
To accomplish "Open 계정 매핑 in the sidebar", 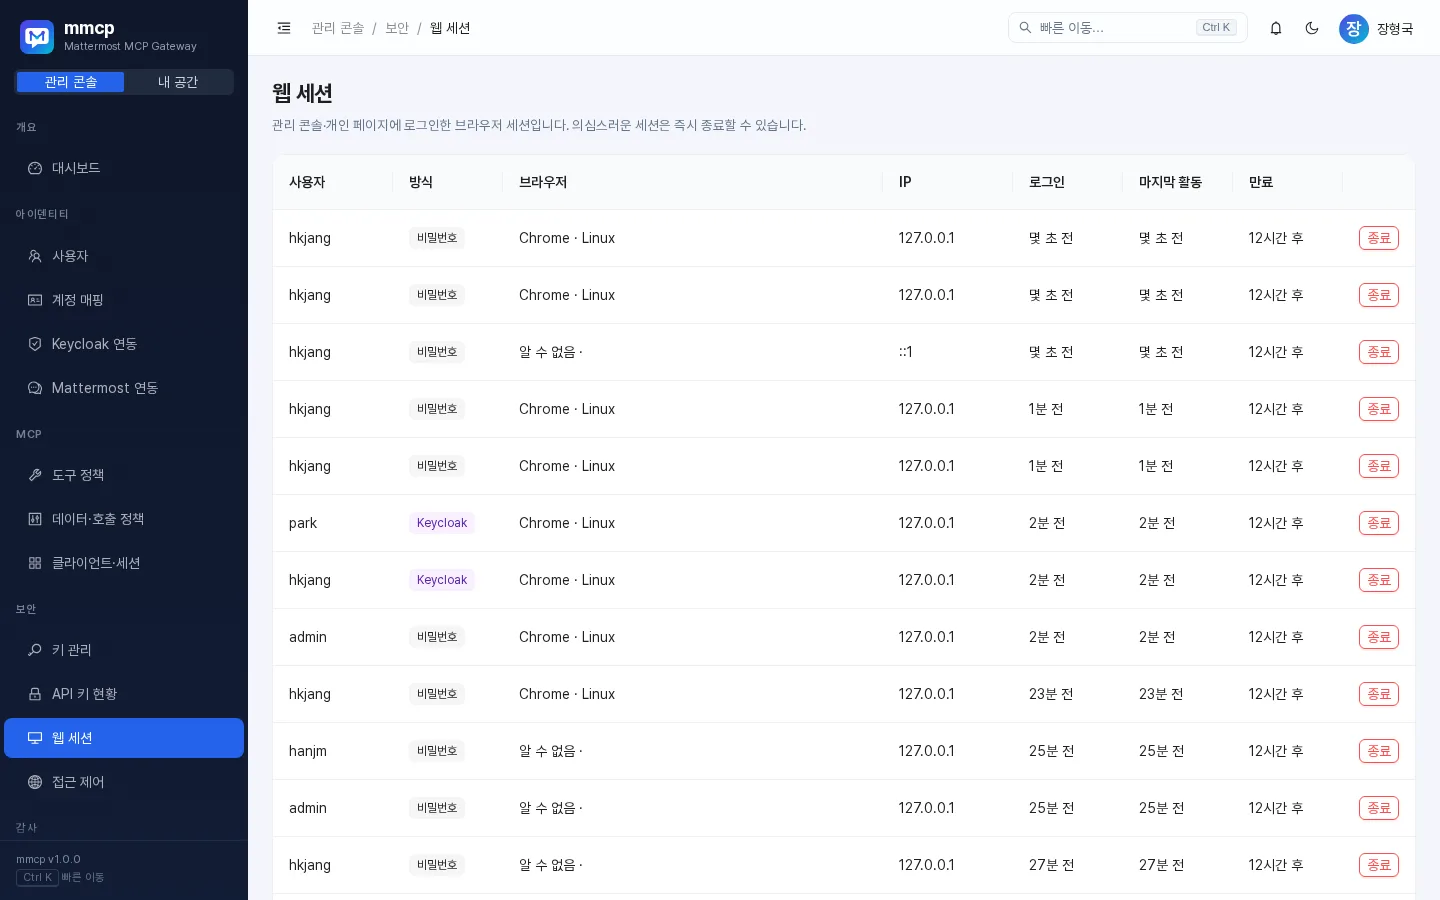I will point(124,300).
